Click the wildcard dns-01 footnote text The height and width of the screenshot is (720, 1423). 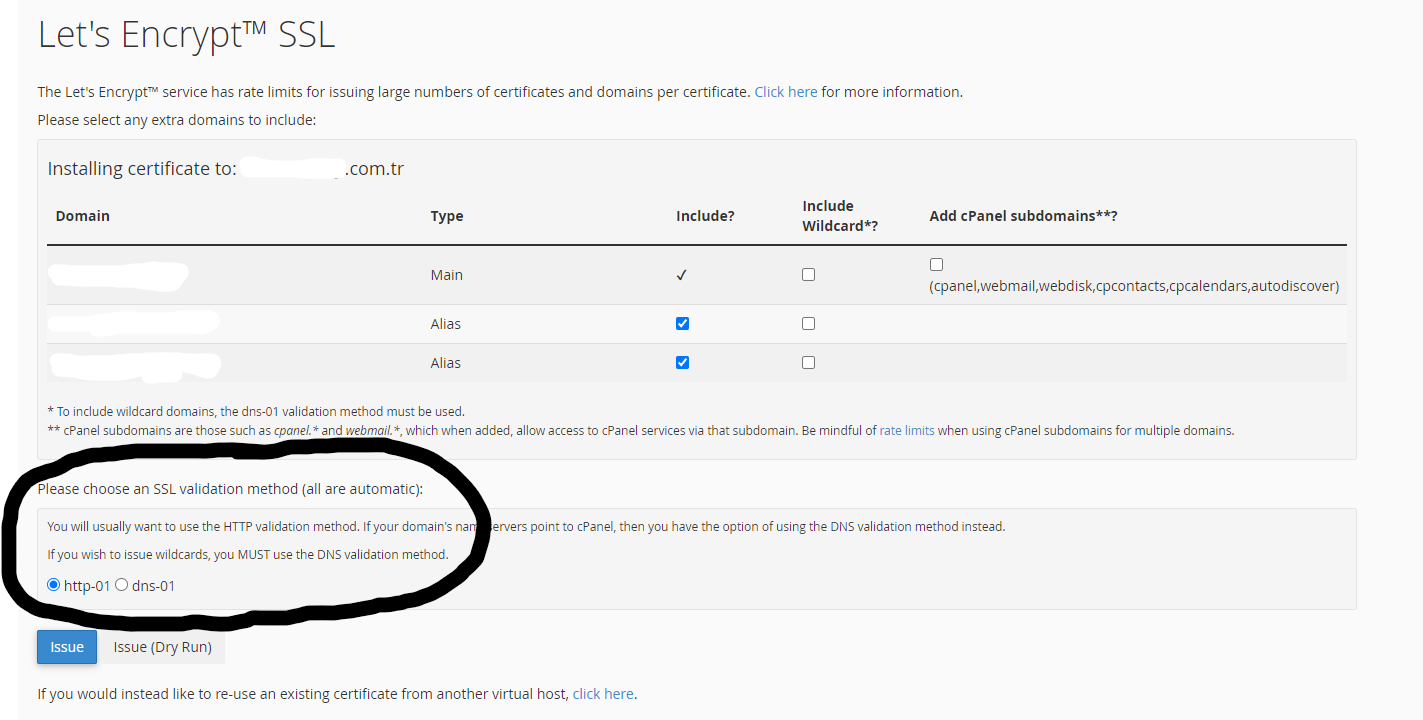pos(256,411)
